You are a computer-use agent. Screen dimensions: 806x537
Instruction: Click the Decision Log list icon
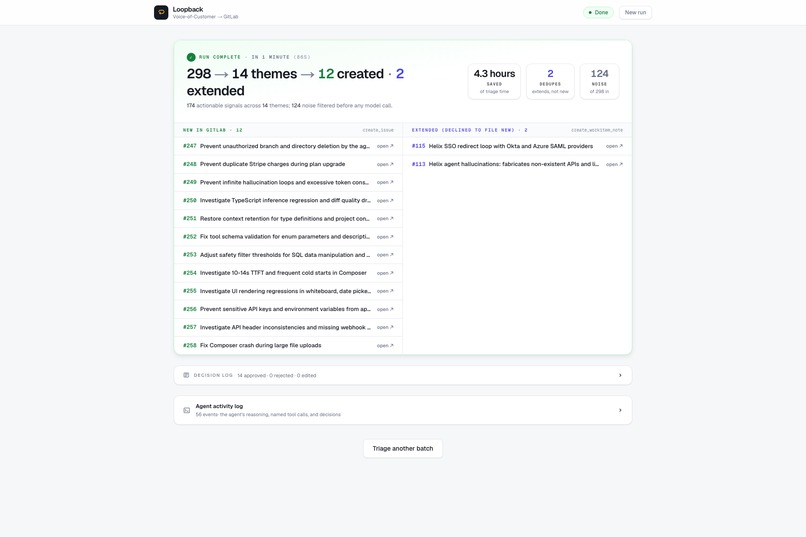click(186, 375)
